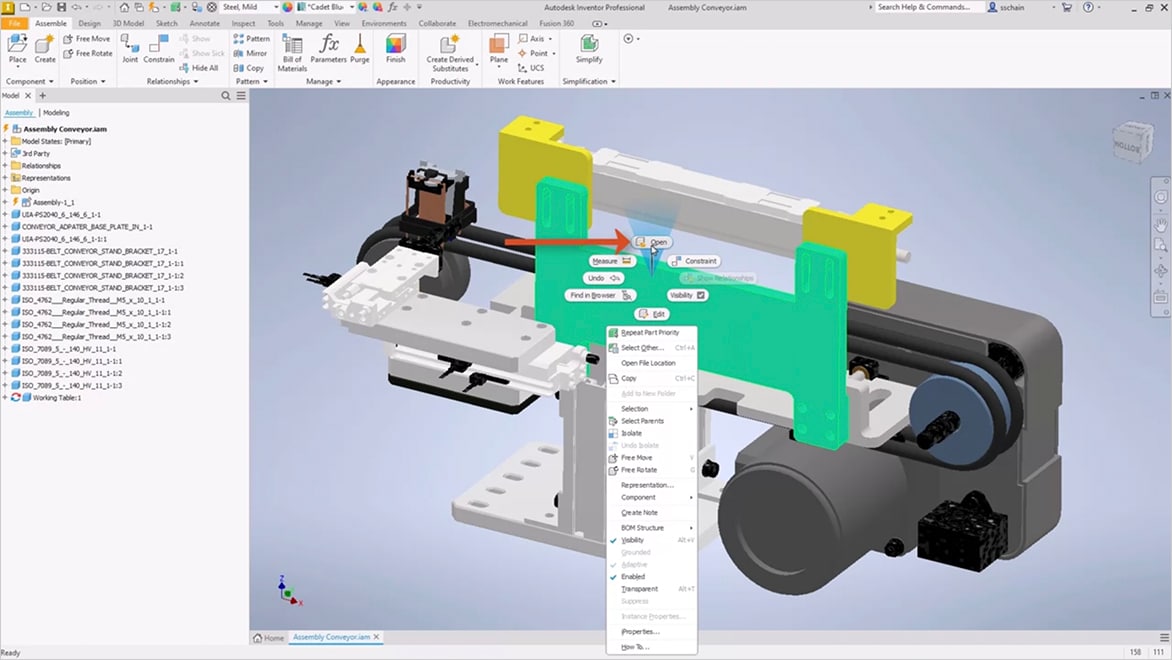The height and width of the screenshot is (660, 1172).
Task: Expand the Origin folder in browser
Action: click(x=5, y=190)
